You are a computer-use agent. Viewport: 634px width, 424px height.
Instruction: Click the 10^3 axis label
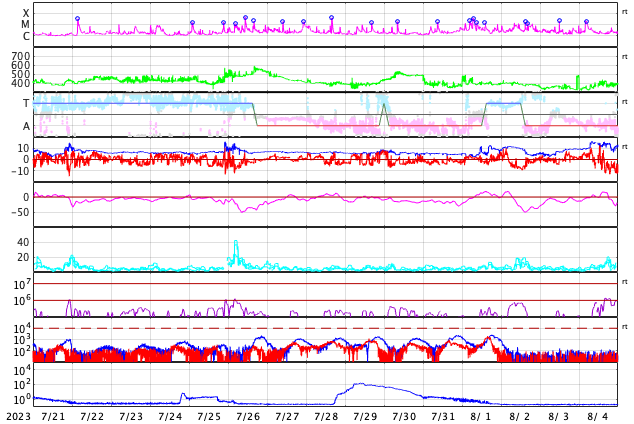tap(21, 340)
